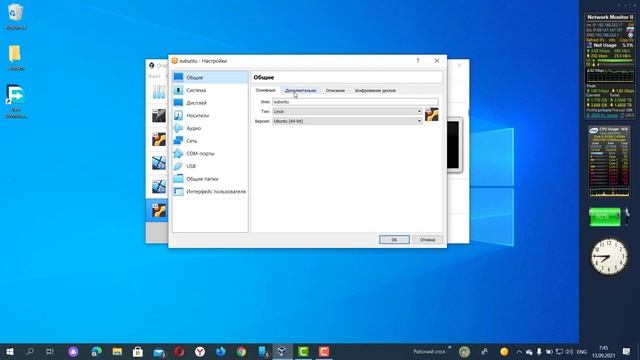640x360 pixels.
Task: Switch to the Основные tab
Action: point(265,90)
